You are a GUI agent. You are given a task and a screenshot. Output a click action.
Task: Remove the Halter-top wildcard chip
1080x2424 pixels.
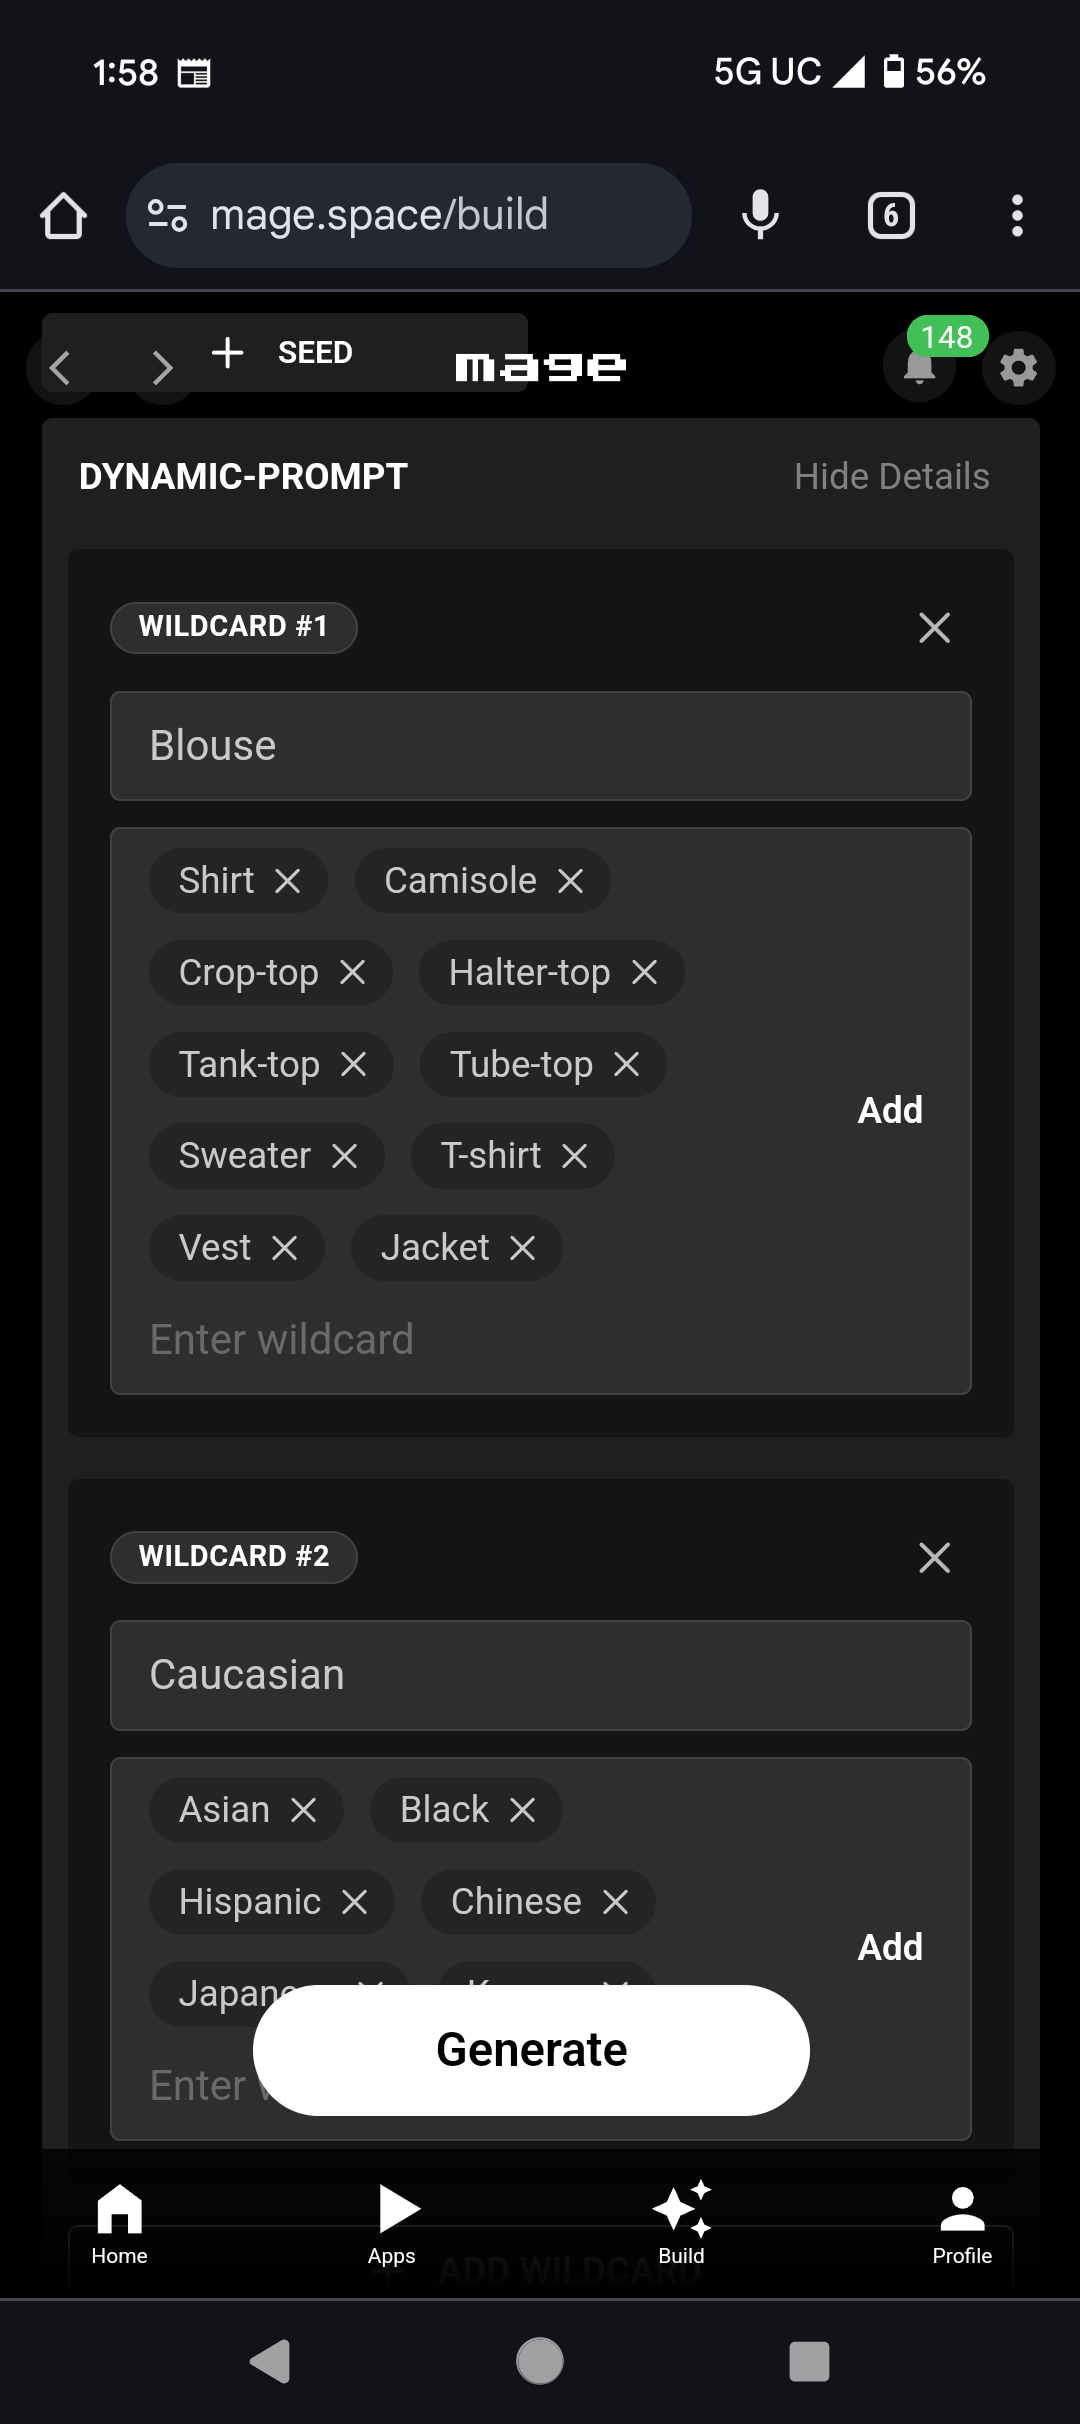[x=645, y=972]
